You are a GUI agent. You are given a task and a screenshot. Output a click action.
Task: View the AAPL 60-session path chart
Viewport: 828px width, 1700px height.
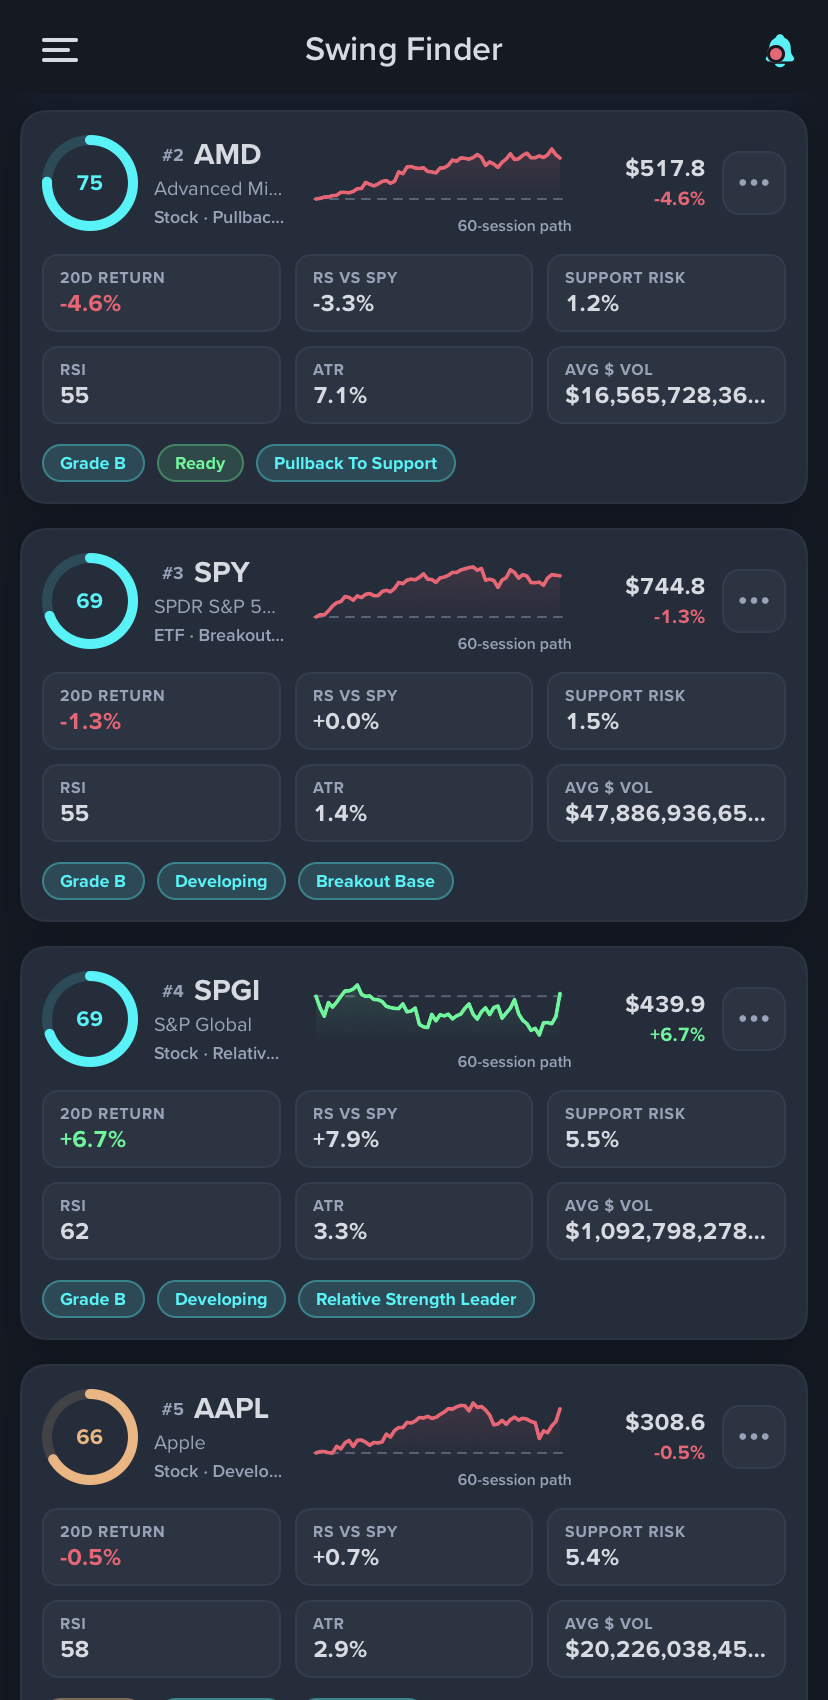(438, 1430)
